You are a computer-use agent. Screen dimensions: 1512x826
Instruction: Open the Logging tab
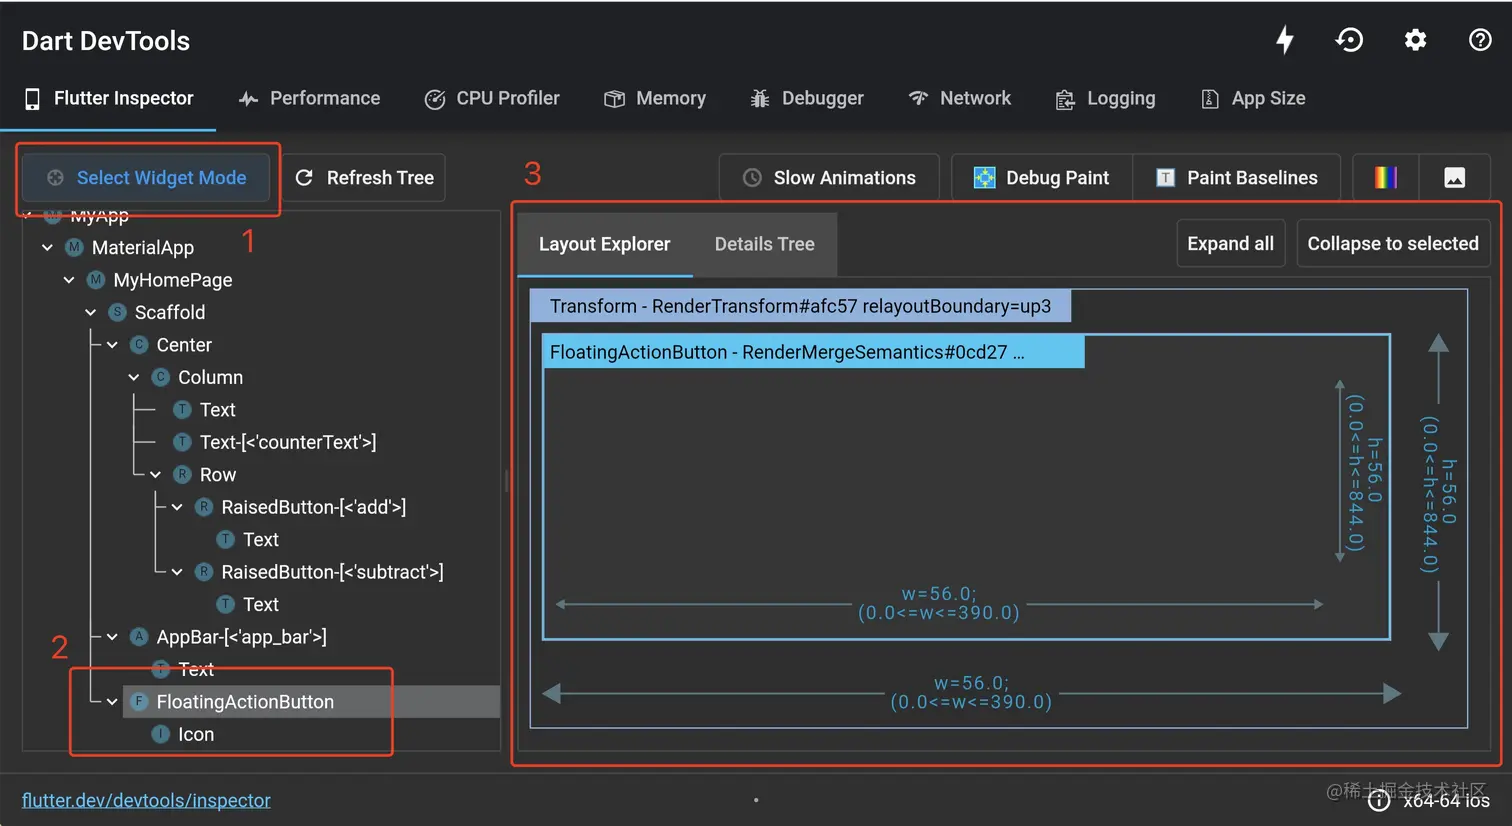pyautogui.click(x=1106, y=98)
